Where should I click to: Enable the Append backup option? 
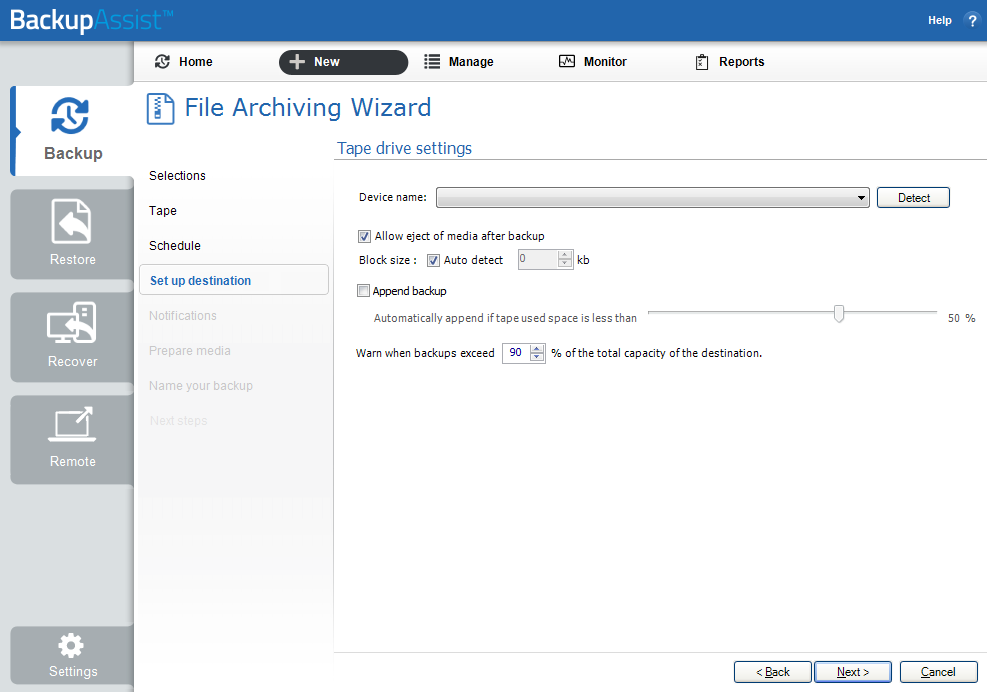[x=365, y=290]
